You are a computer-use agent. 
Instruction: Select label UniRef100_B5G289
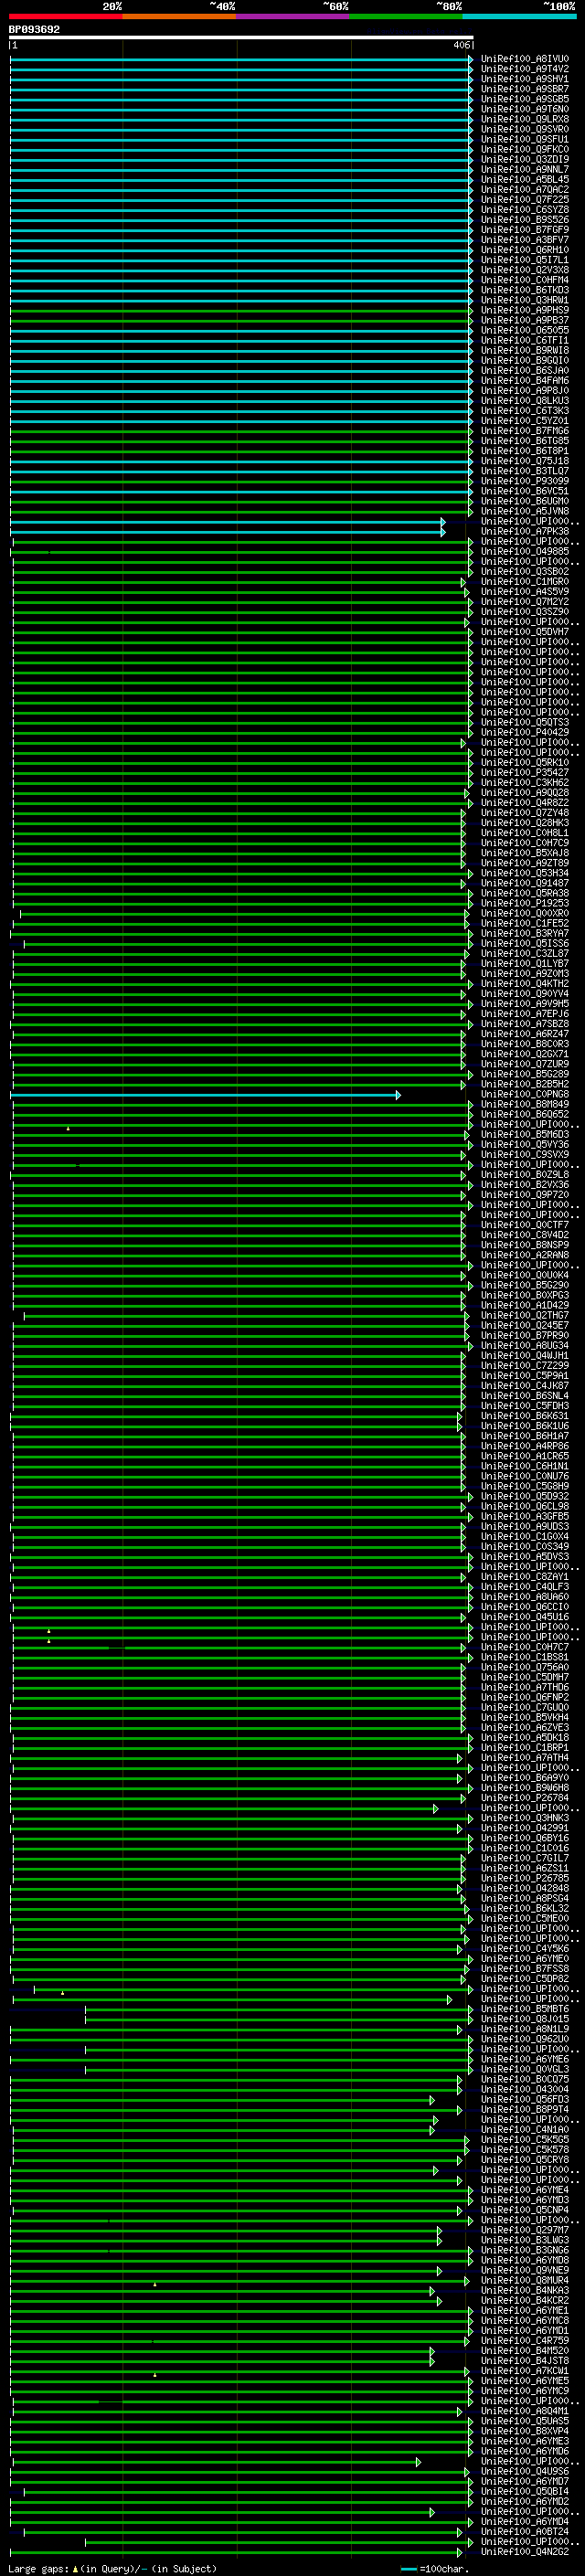[x=525, y=1075]
